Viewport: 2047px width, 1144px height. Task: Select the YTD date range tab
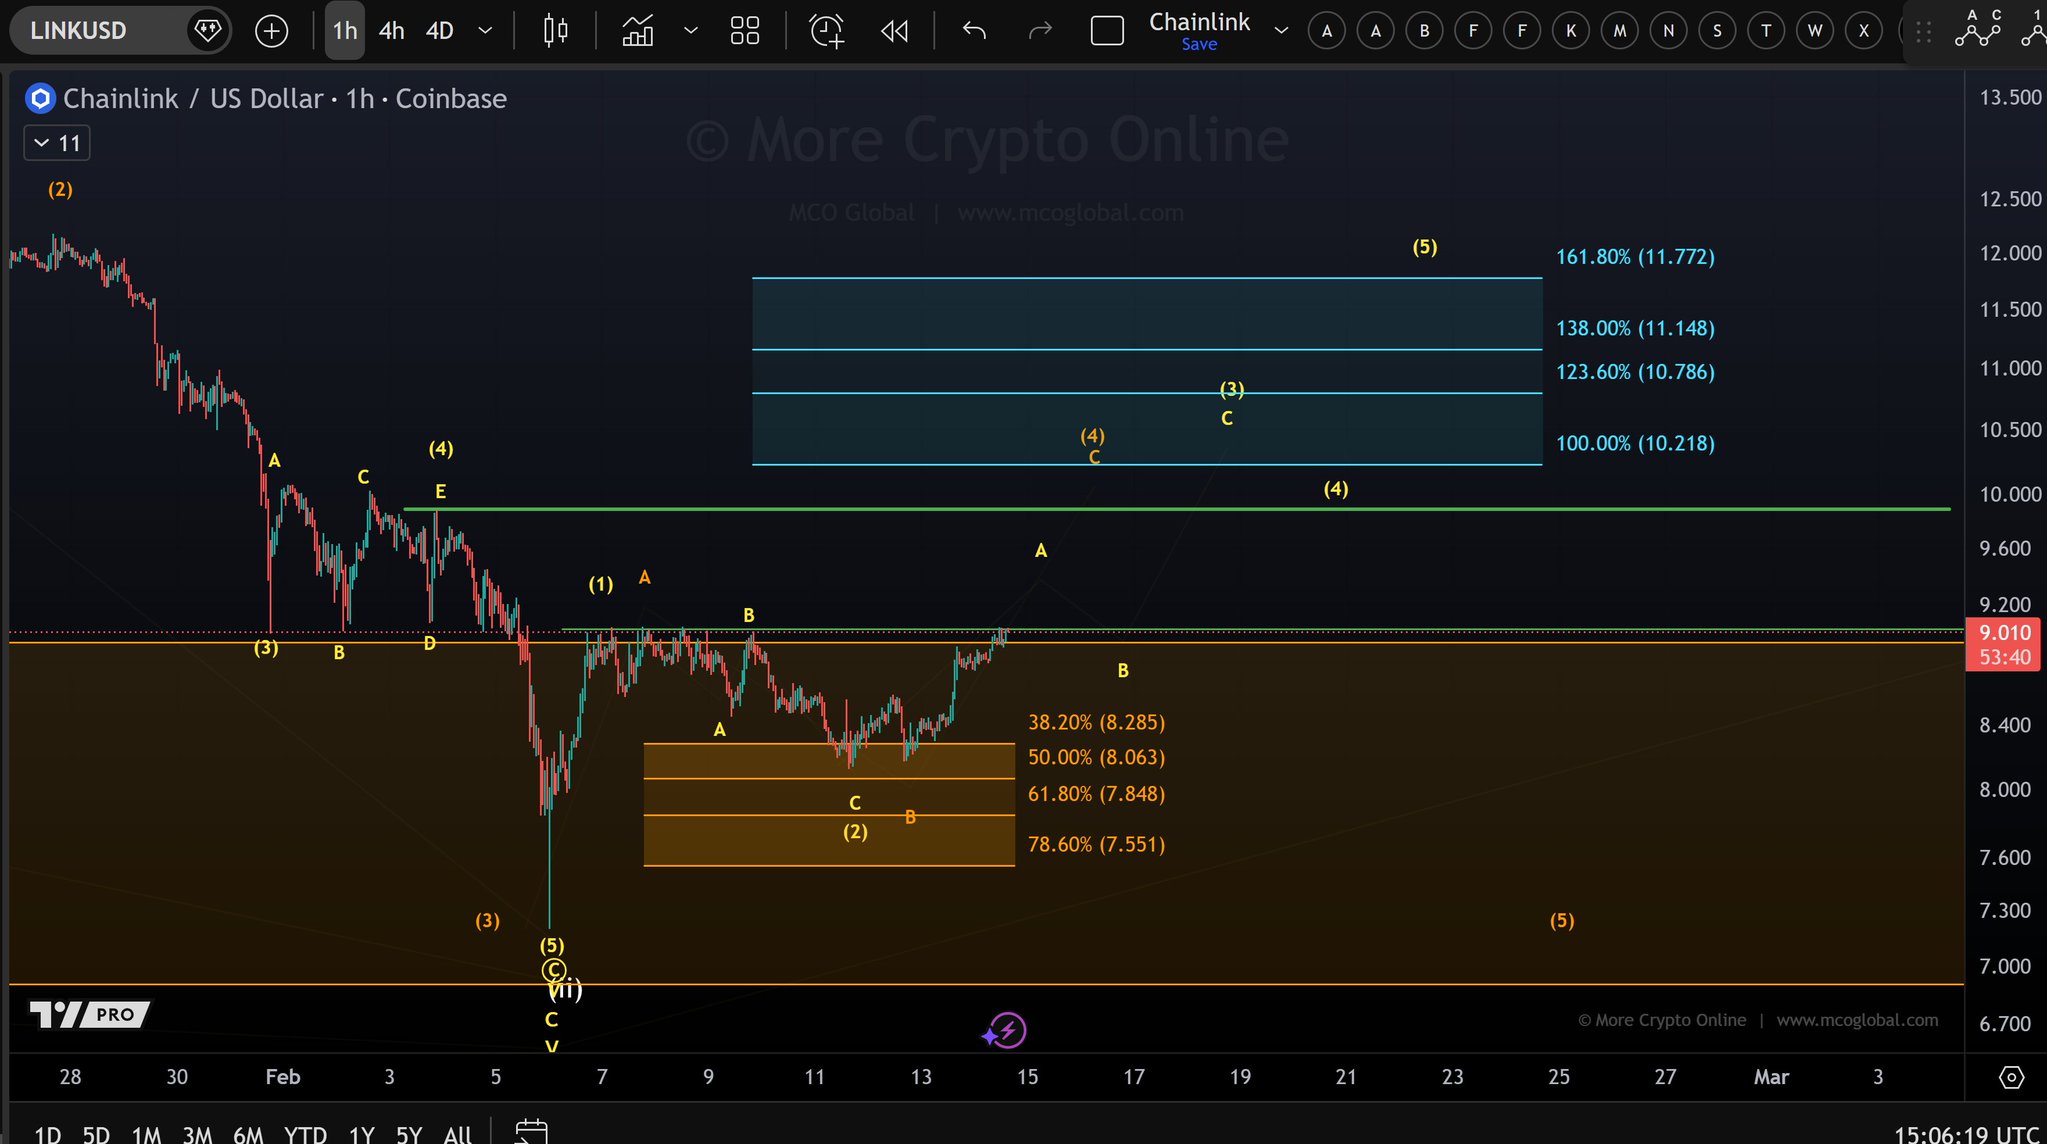pyautogui.click(x=304, y=1134)
